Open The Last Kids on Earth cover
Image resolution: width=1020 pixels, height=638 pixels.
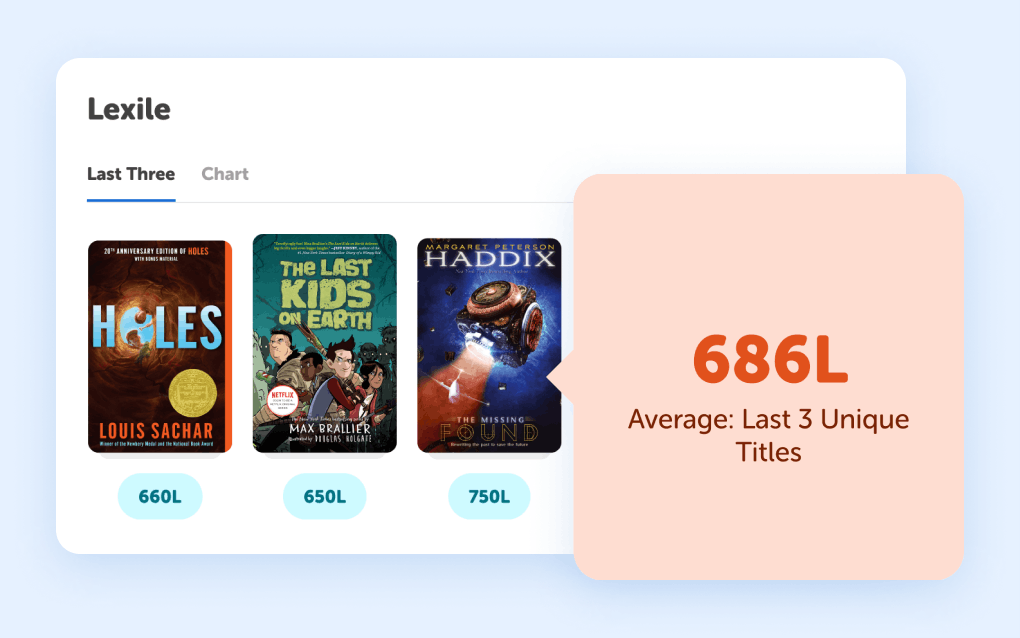coord(324,343)
